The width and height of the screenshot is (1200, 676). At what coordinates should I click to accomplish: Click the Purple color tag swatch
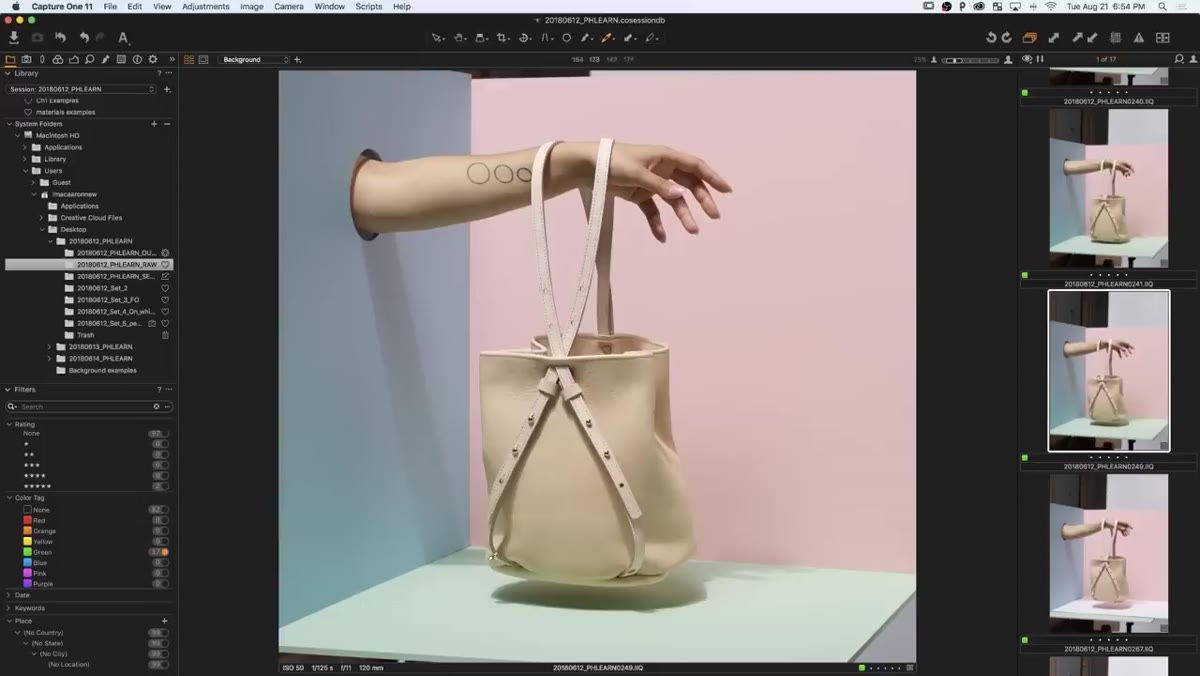click(x=28, y=583)
